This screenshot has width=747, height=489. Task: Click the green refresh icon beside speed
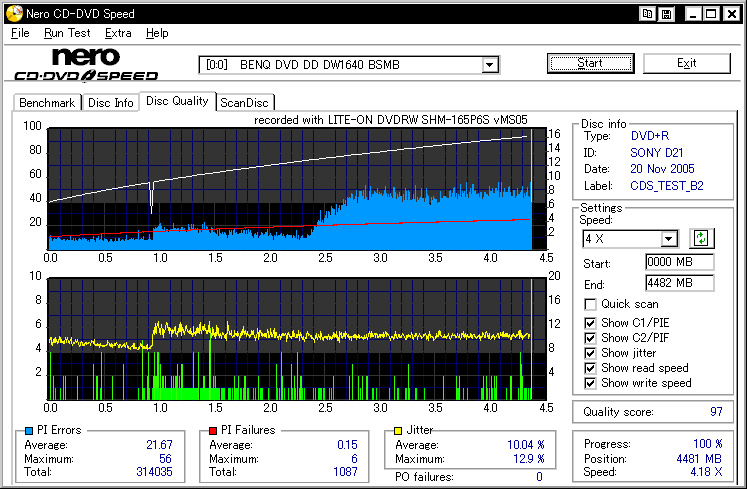point(703,238)
